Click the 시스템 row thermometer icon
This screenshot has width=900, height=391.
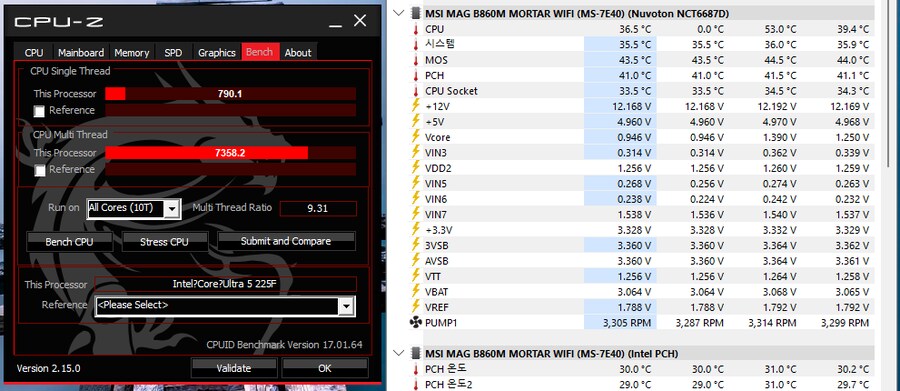tap(416, 44)
